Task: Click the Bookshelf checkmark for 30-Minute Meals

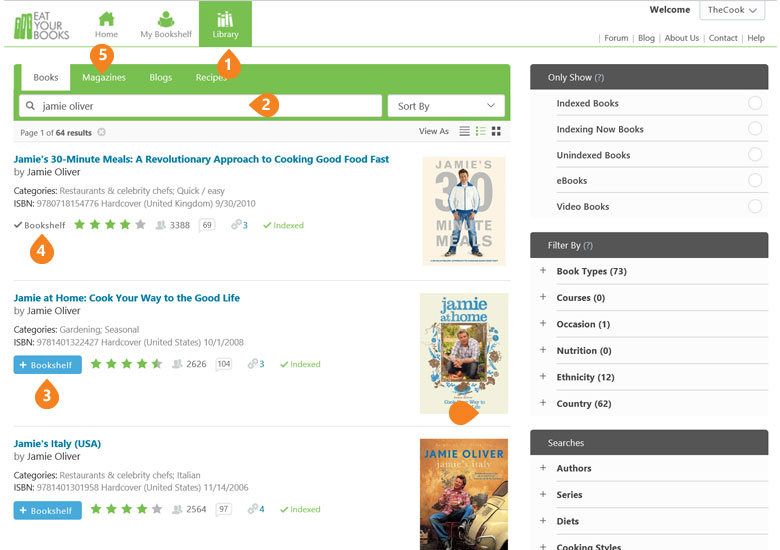Action: 39,225
